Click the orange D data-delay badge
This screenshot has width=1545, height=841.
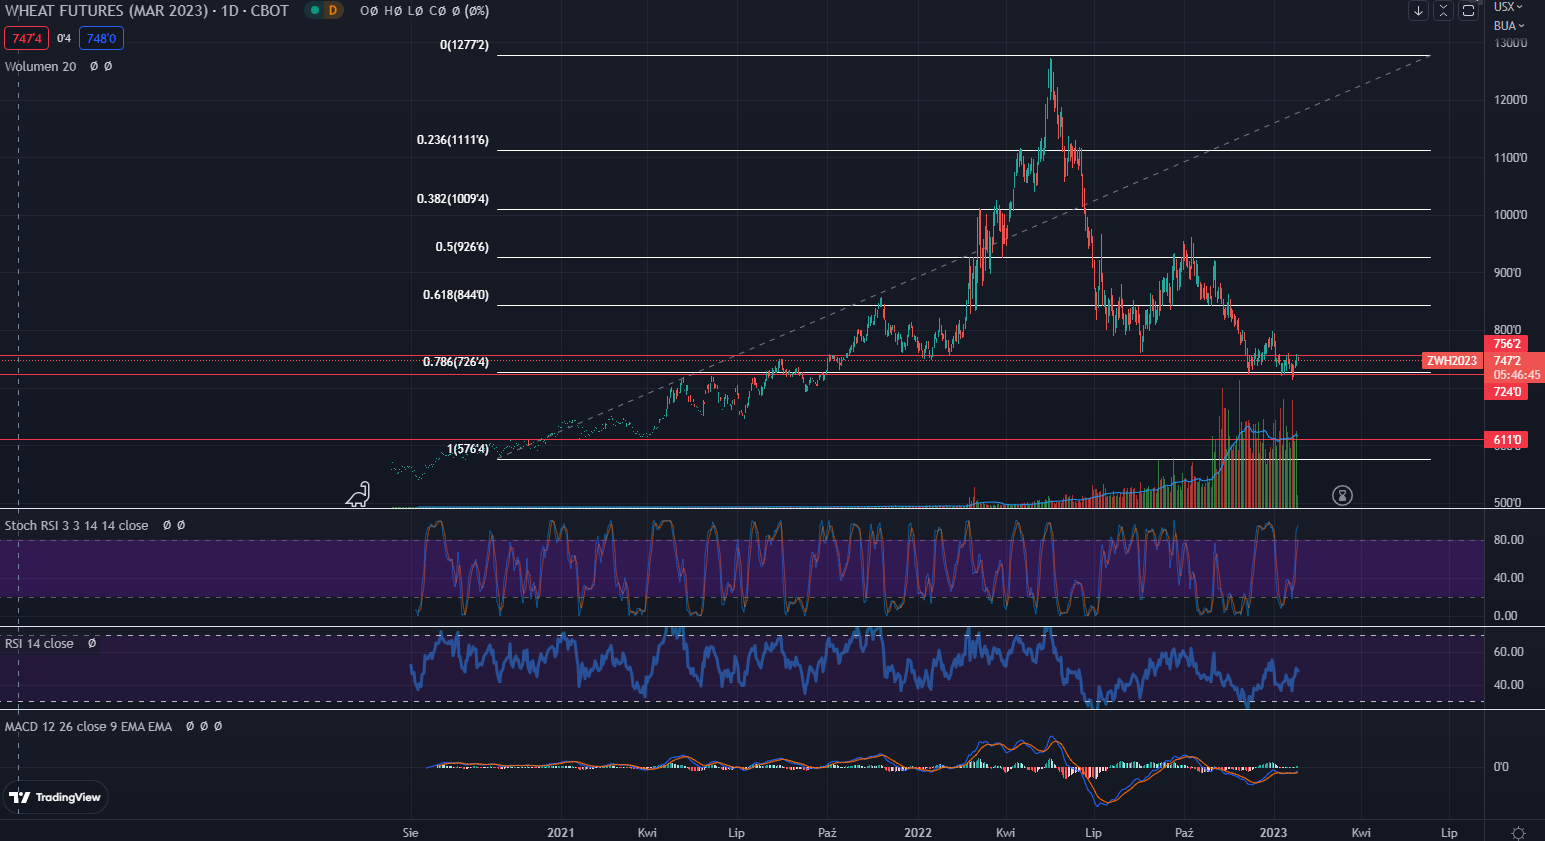[x=333, y=11]
